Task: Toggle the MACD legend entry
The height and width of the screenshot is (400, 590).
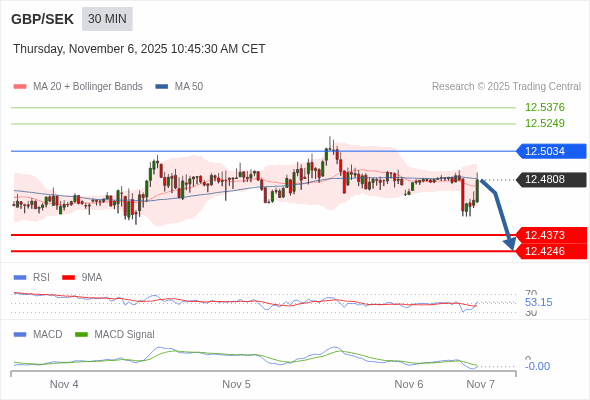Action: click(38, 334)
